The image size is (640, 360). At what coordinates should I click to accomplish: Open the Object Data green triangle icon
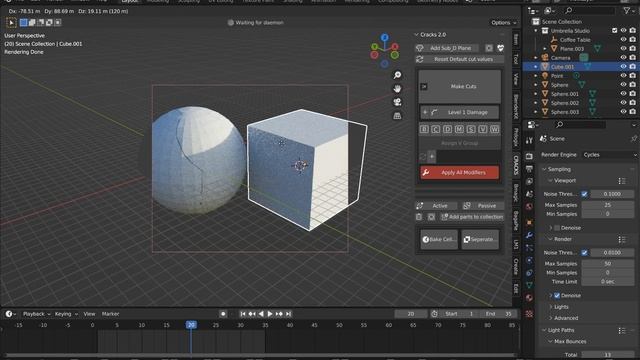(x=529, y=285)
